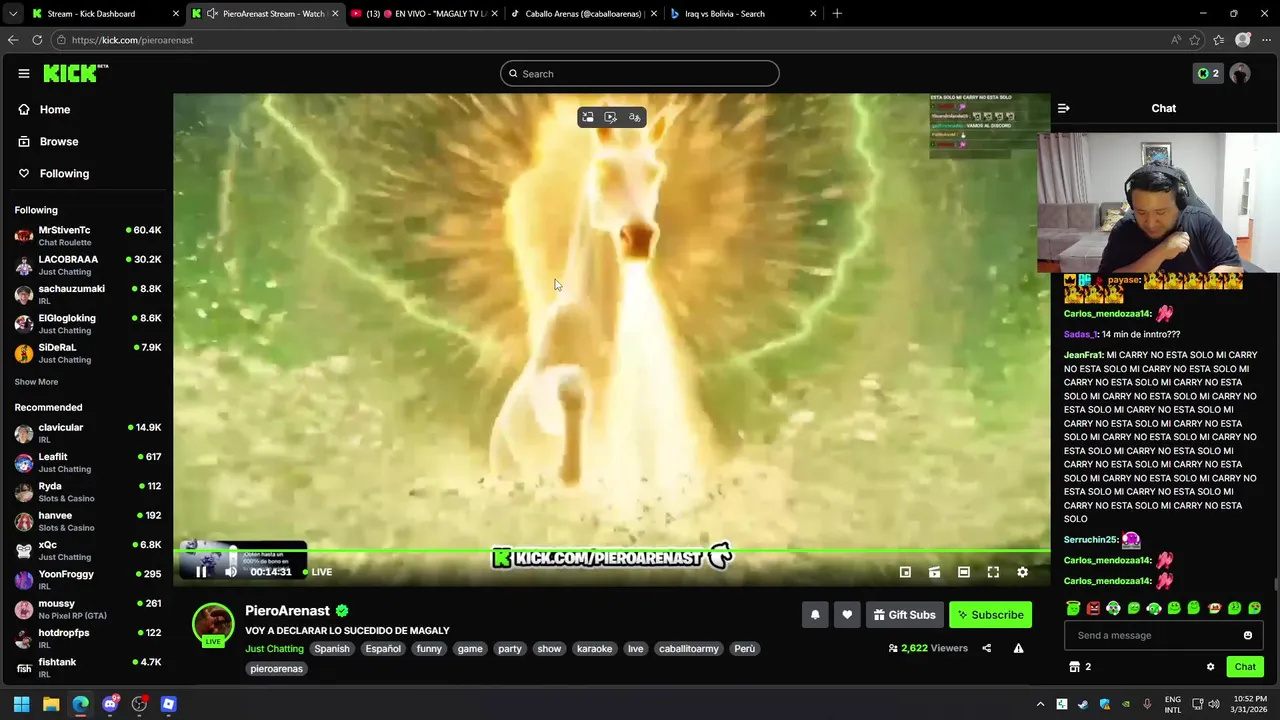Screen dimensions: 1280x720
Task: Send the message with the Chat button
Action: [x=1245, y=667]
